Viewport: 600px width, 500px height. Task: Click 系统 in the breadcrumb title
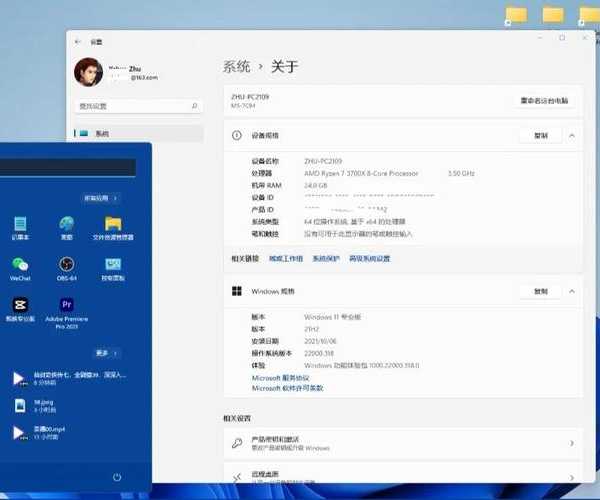coord(236,67)
